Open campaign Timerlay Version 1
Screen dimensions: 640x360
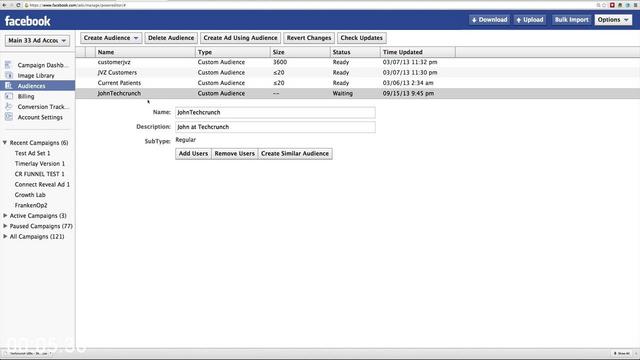[x=40, y=164]
